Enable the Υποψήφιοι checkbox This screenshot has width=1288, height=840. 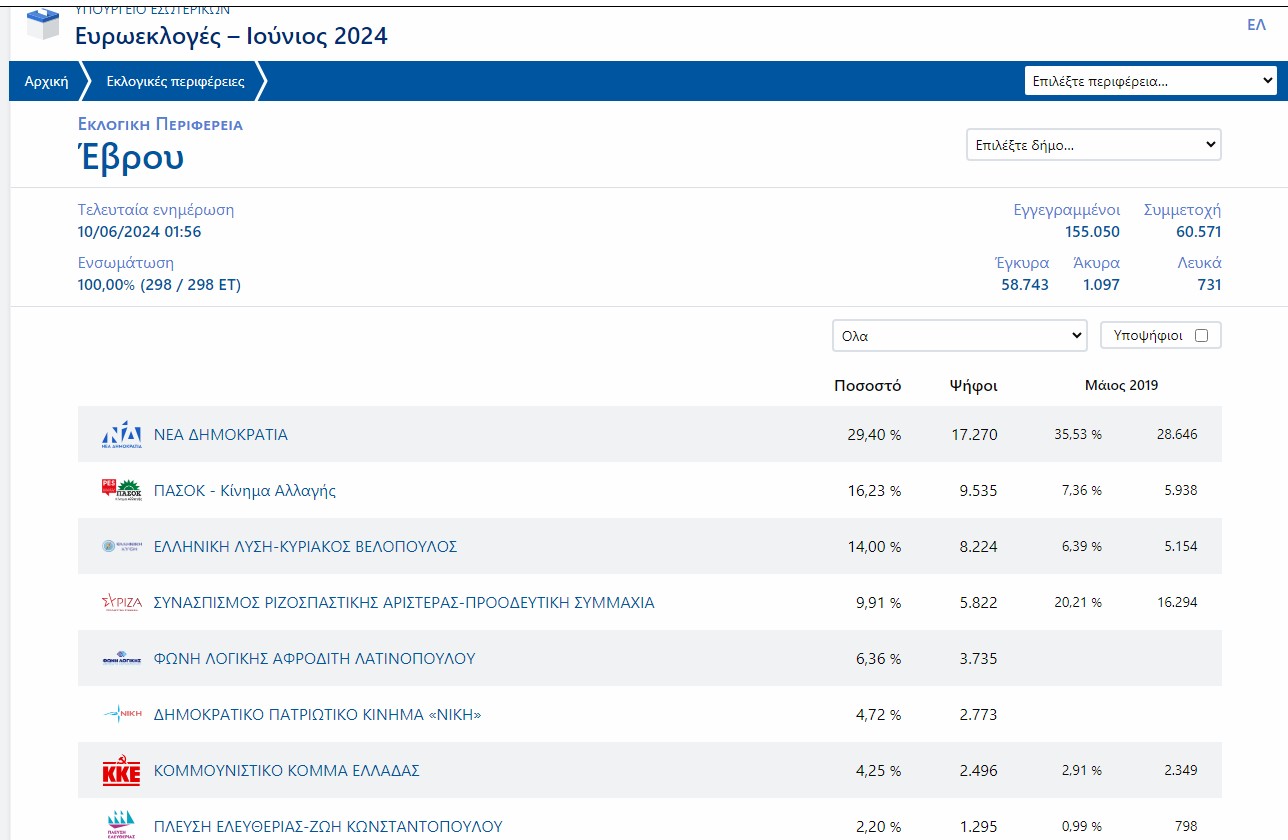point(1201,336)
